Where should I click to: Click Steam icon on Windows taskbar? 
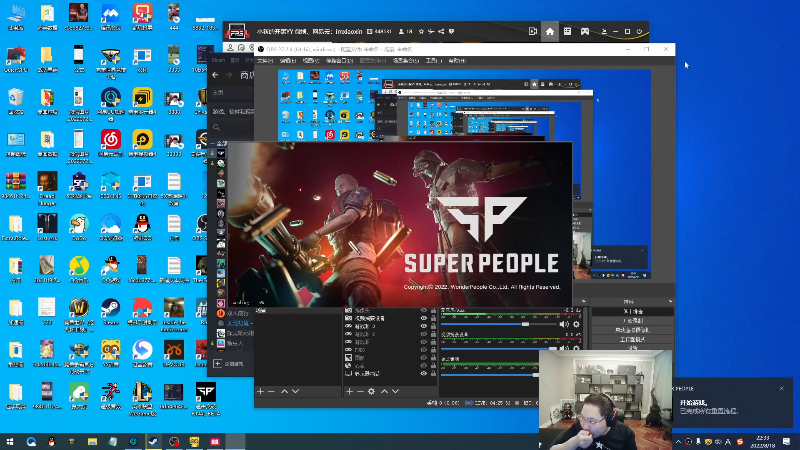coord(153,442)
